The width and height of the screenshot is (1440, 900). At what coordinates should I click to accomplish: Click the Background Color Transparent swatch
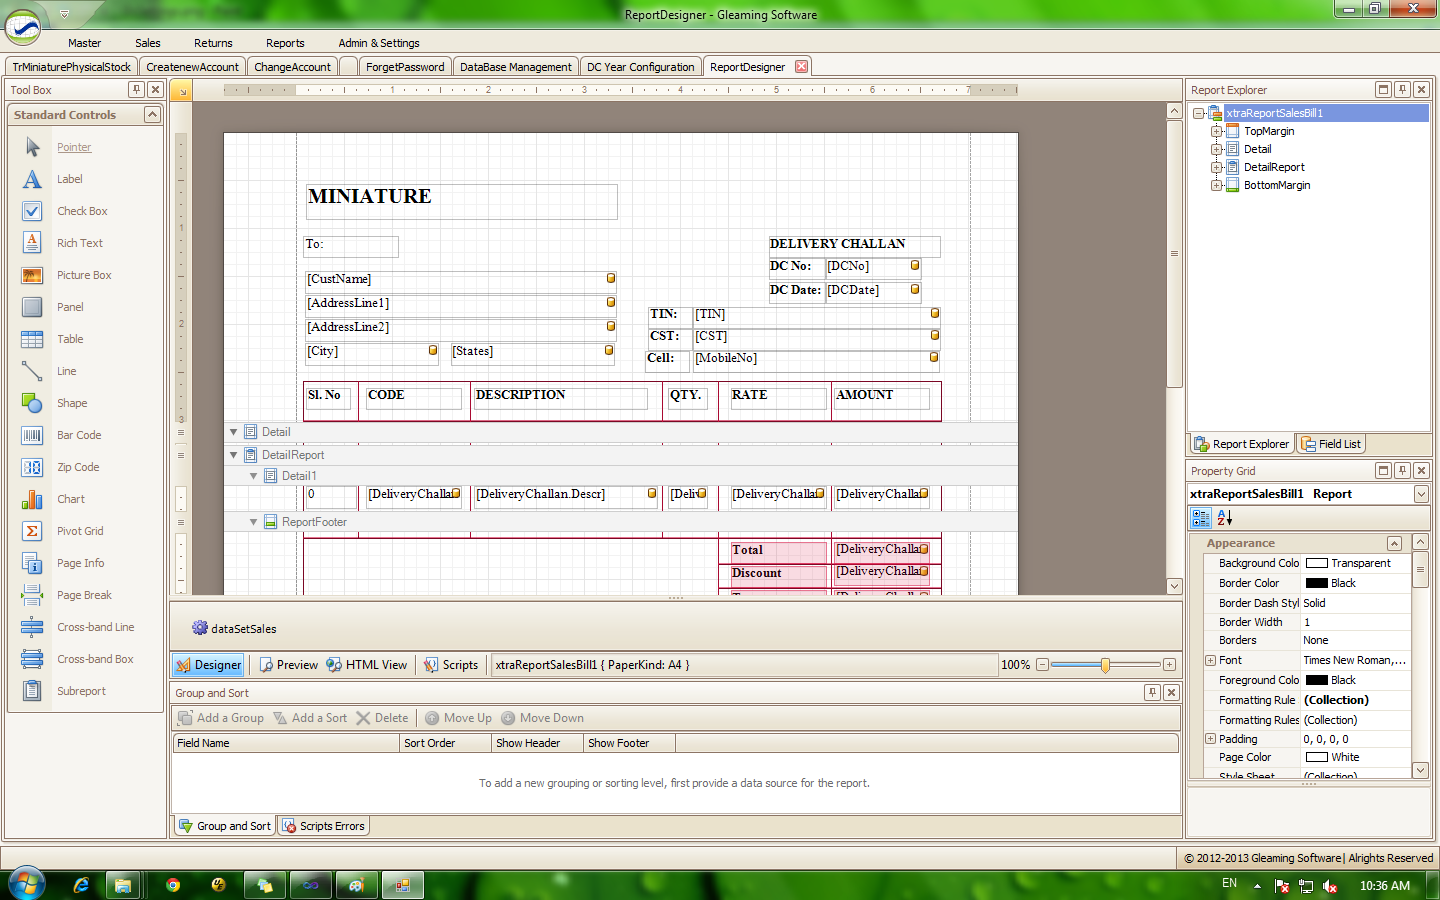(x=1317, y=563)
